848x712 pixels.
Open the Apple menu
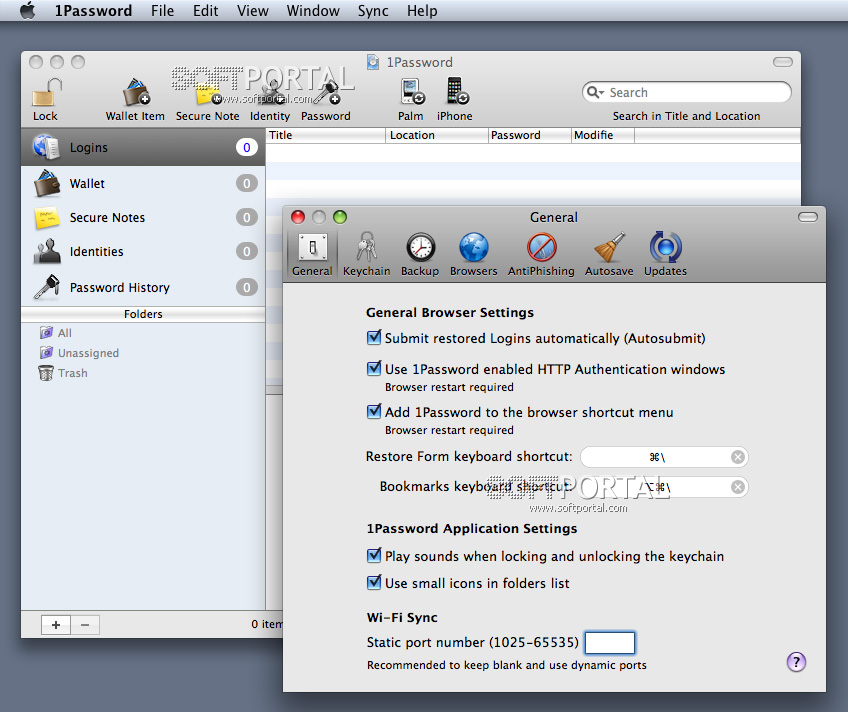(28, 11)
